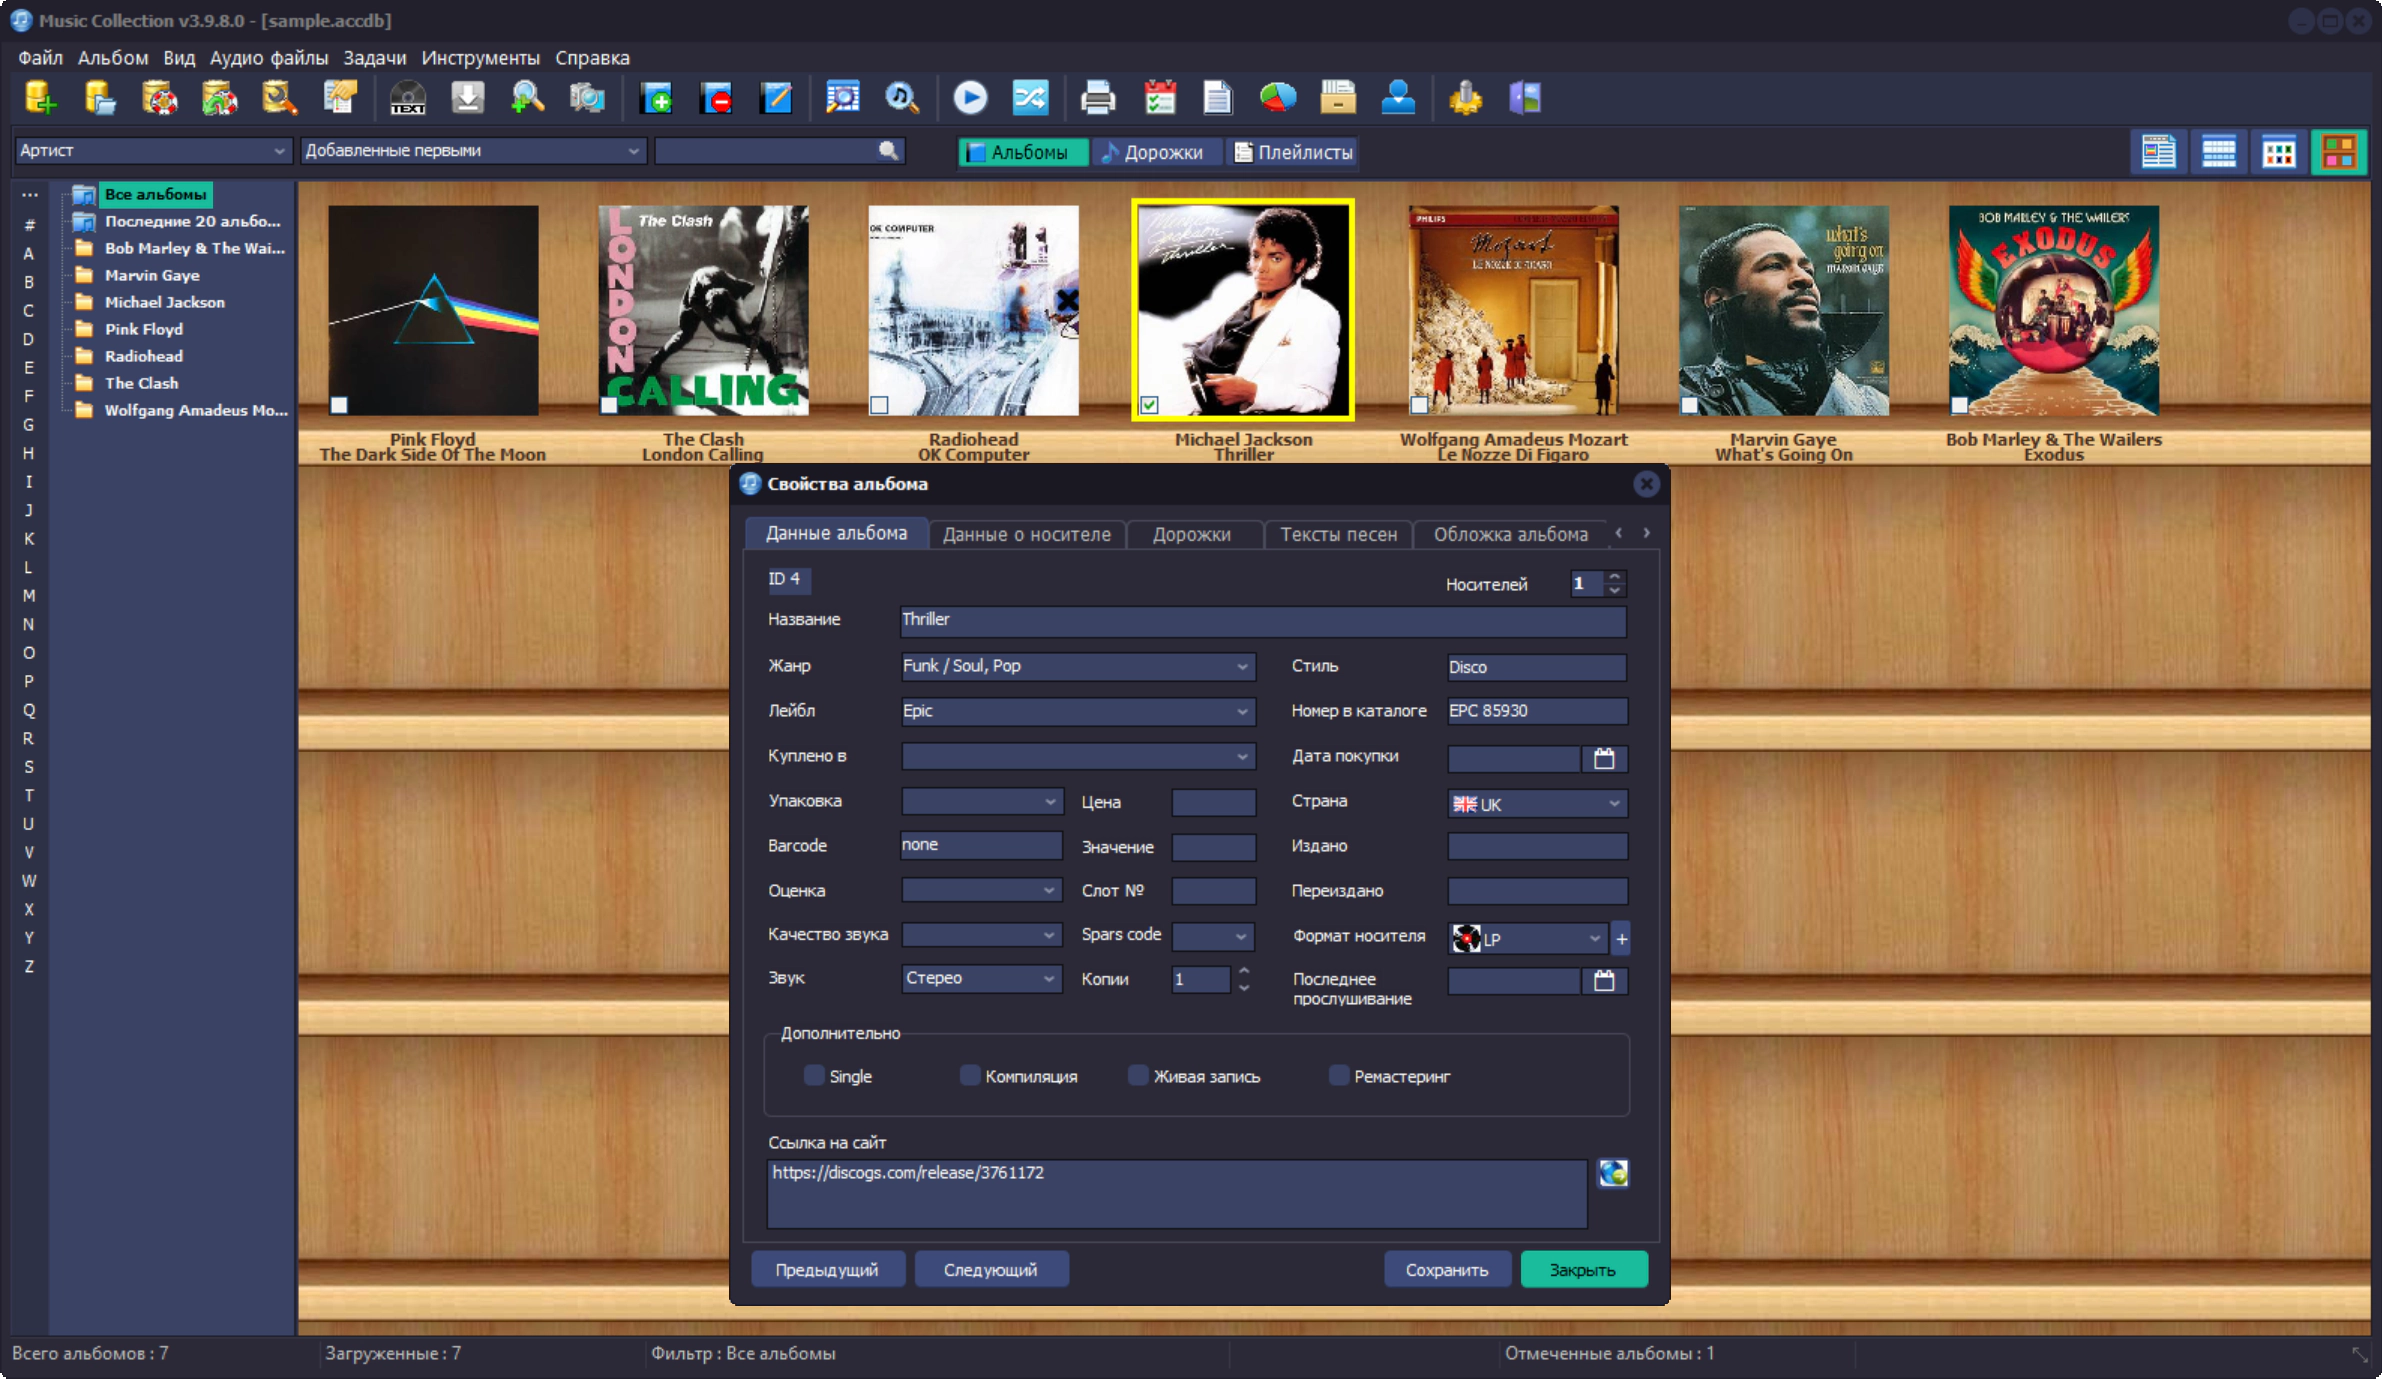Image resolution: width=2382 pixels, height=1379 pixels.
Task: Expand the Жанр dropdown
Action: tap(1241, 667)
